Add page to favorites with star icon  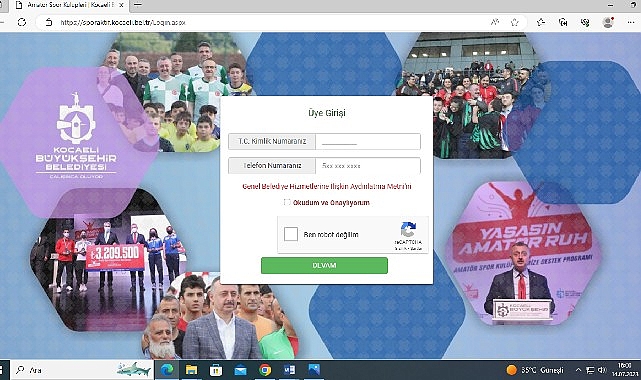(x=515, y=22)
